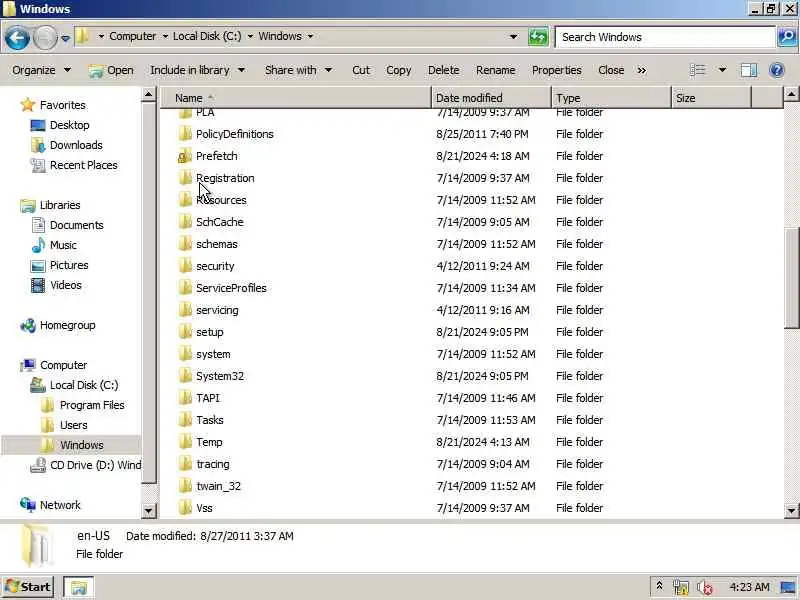Click the search magnifier icon

point(787,37)
